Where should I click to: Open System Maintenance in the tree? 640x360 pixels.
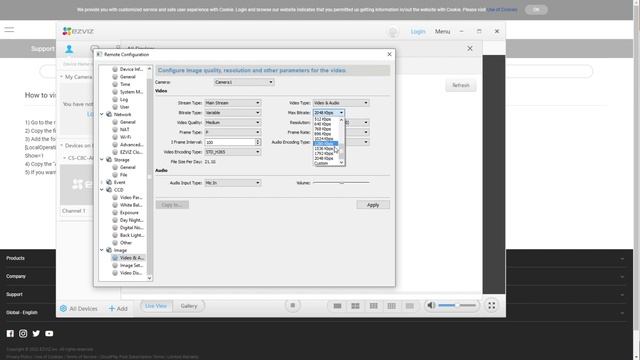[131, 92]
